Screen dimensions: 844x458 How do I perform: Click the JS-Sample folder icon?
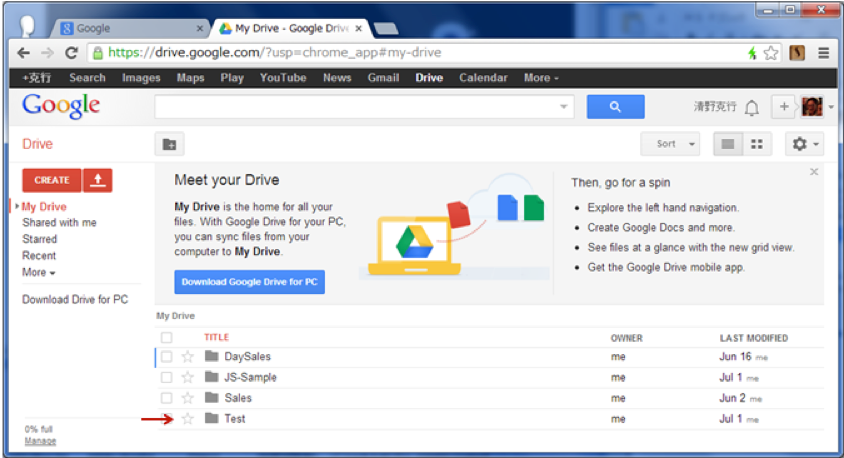(212, 377)
